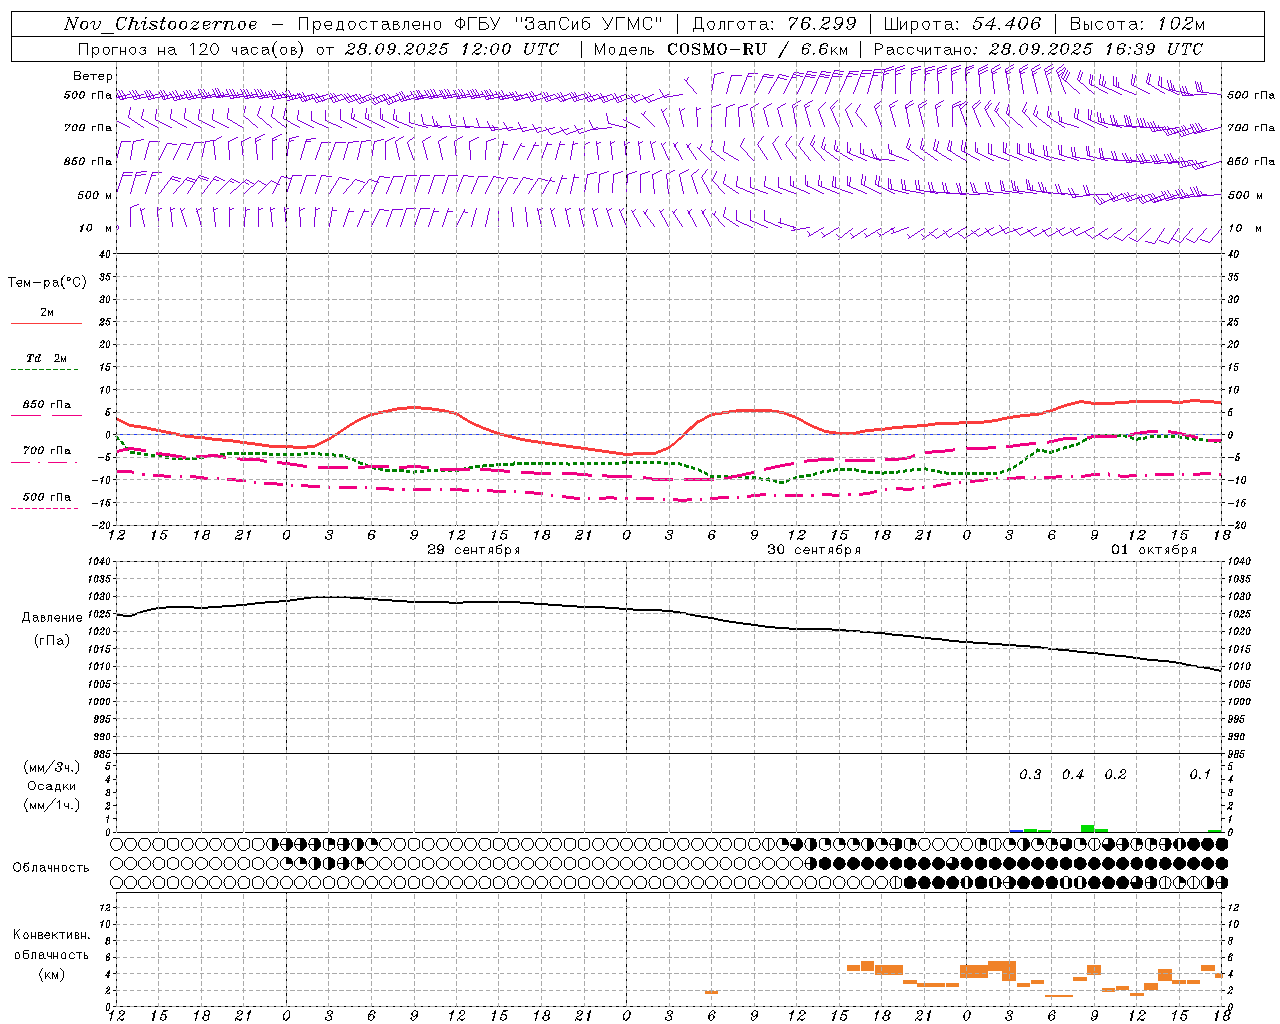Click the left 700 гПа wind level label
Image resolution: width=1280 pixels, height=1024 pixels.
pos(88,128)
